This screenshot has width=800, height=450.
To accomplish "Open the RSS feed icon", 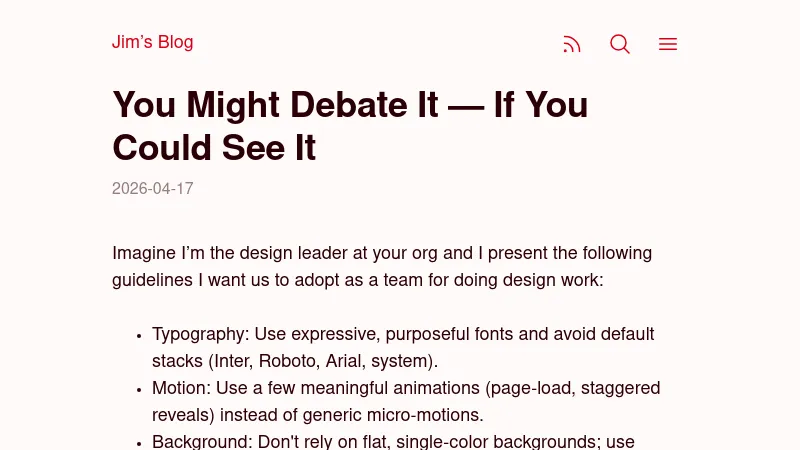I will (x=572, y=44).
